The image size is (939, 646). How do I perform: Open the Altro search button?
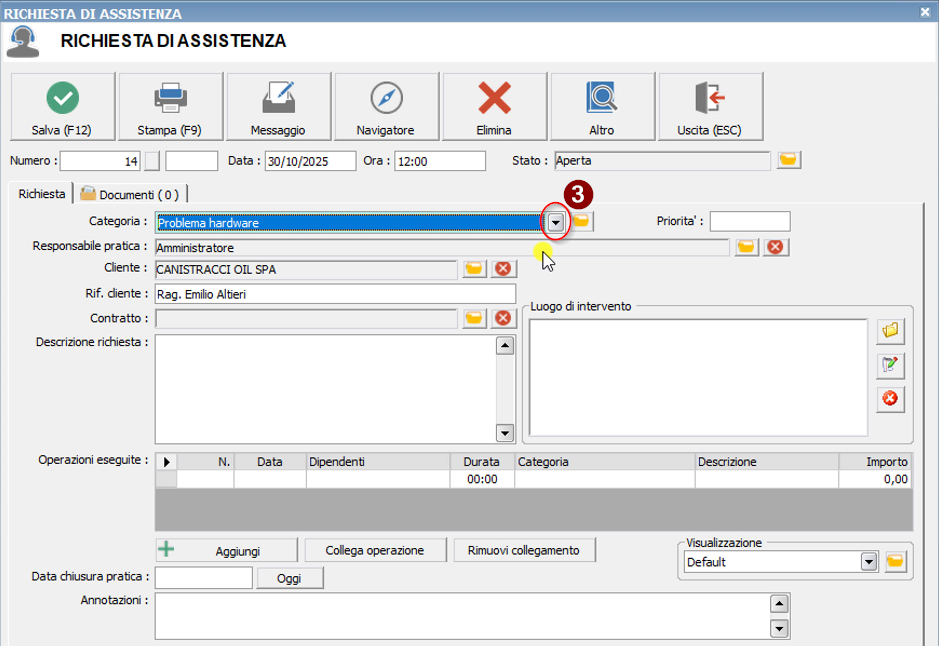tap(602, 107)
